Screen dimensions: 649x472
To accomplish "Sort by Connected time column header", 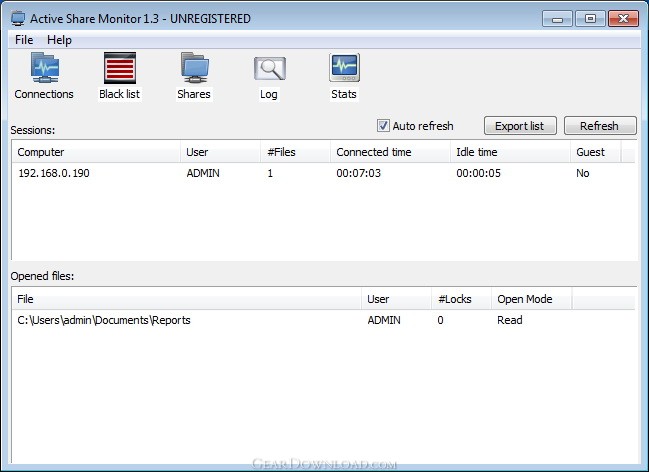I will [390, 152].
